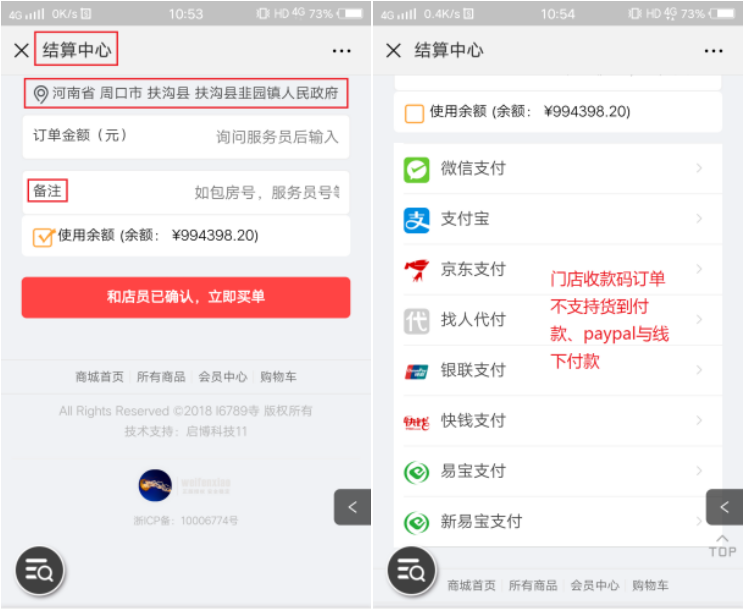Tap the red JD Pay dog icon
Viewport: 743px width, 610px height.
click(x=416, y=270)
